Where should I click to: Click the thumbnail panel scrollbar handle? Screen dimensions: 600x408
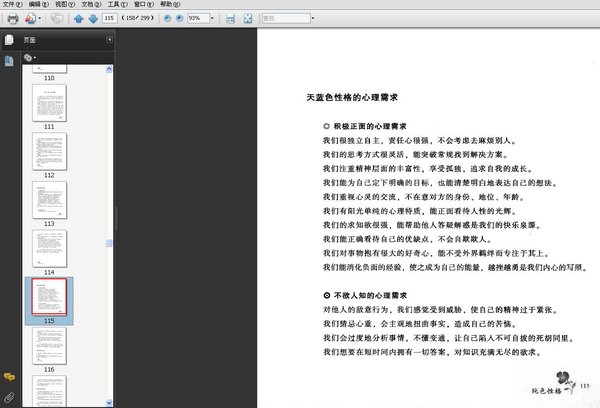(x=109, y=243)
